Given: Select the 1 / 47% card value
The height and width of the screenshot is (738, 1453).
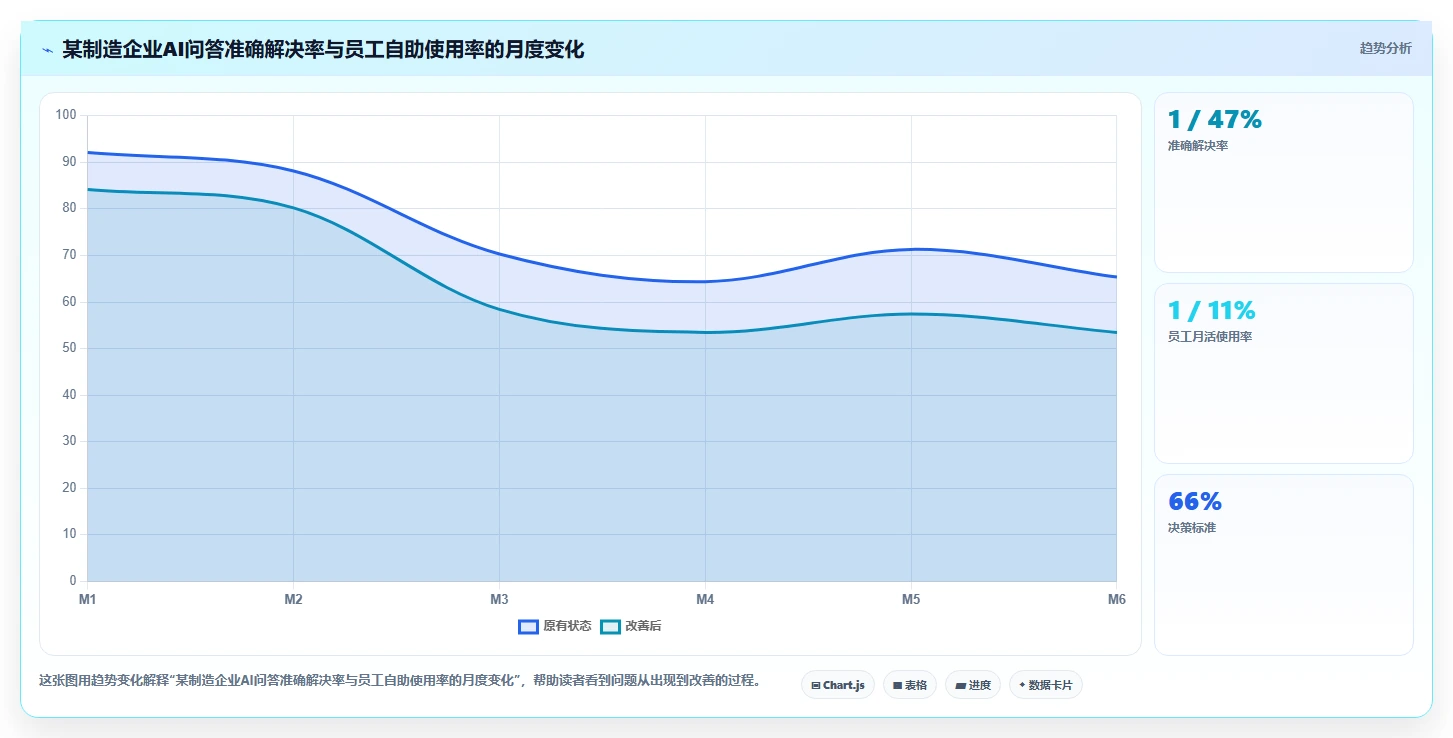Looking at the screenshot, I should point(1215,119).
